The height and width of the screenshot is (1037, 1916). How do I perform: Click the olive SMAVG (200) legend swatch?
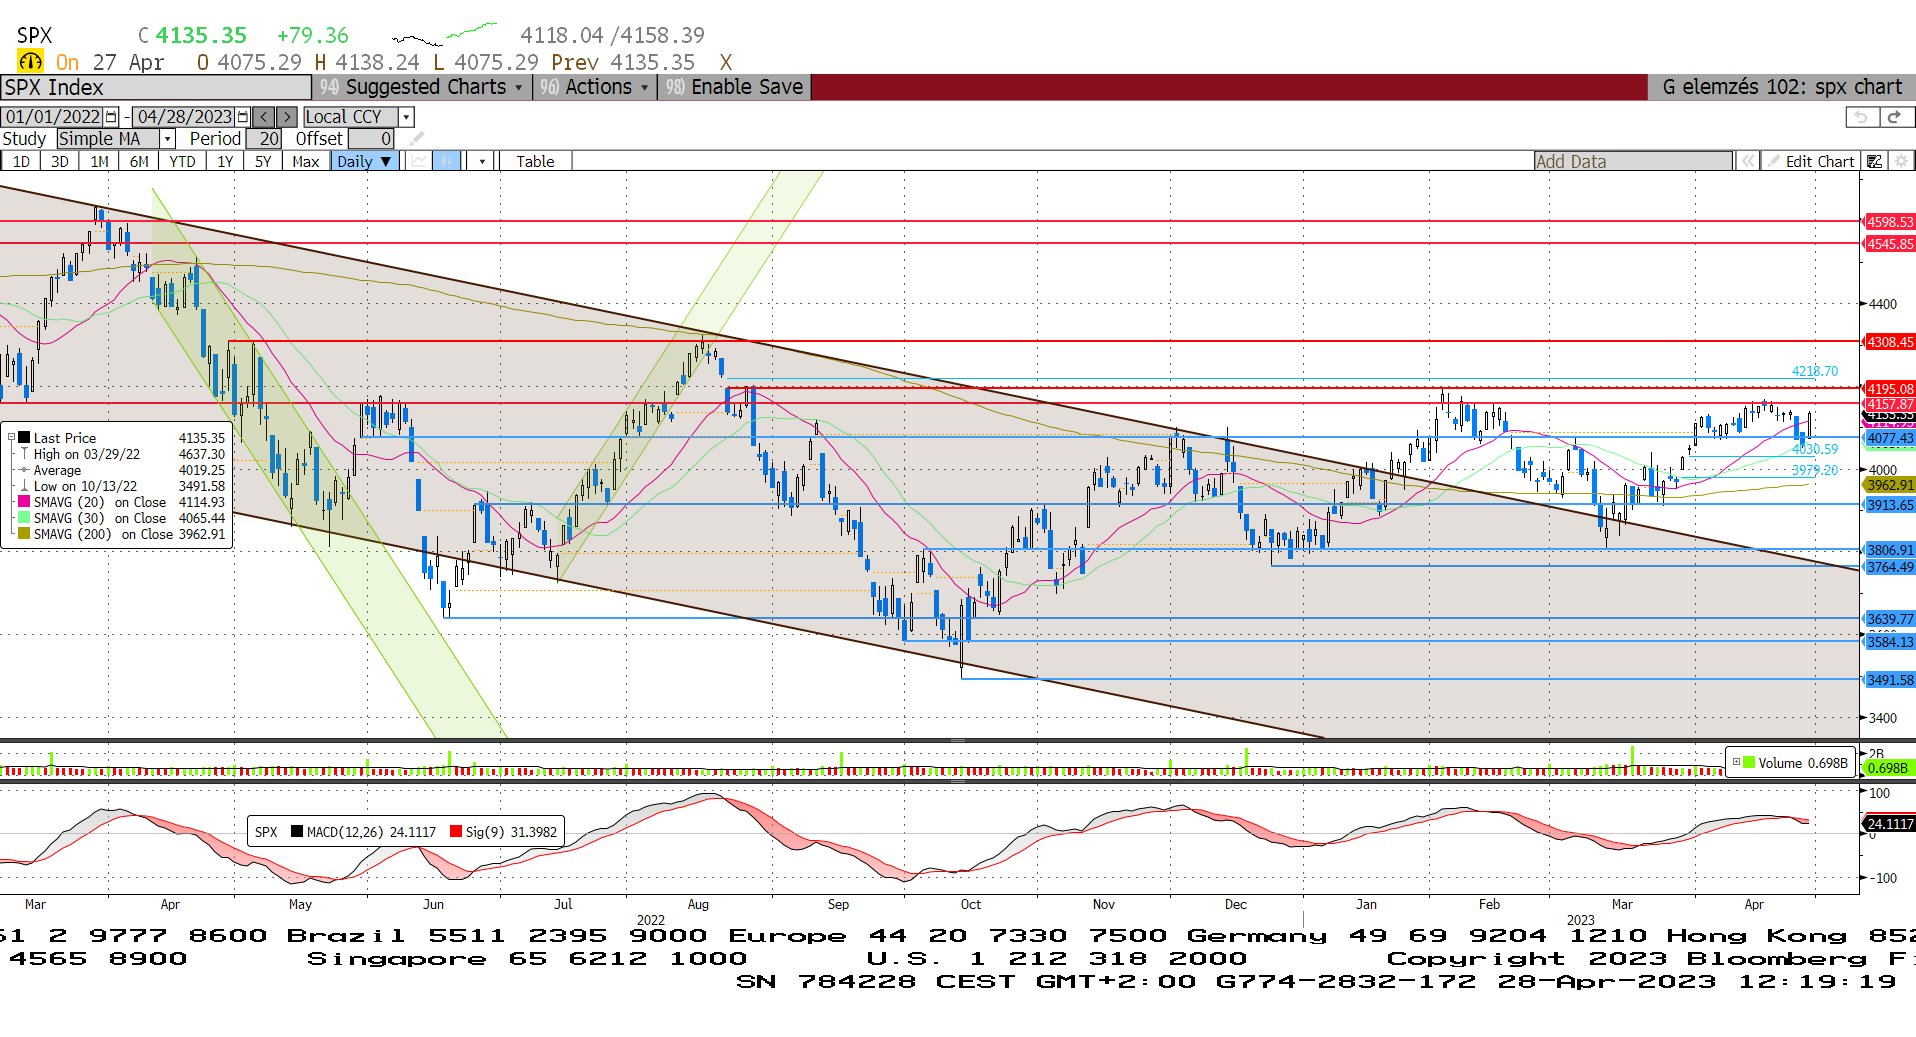point(24,534)
